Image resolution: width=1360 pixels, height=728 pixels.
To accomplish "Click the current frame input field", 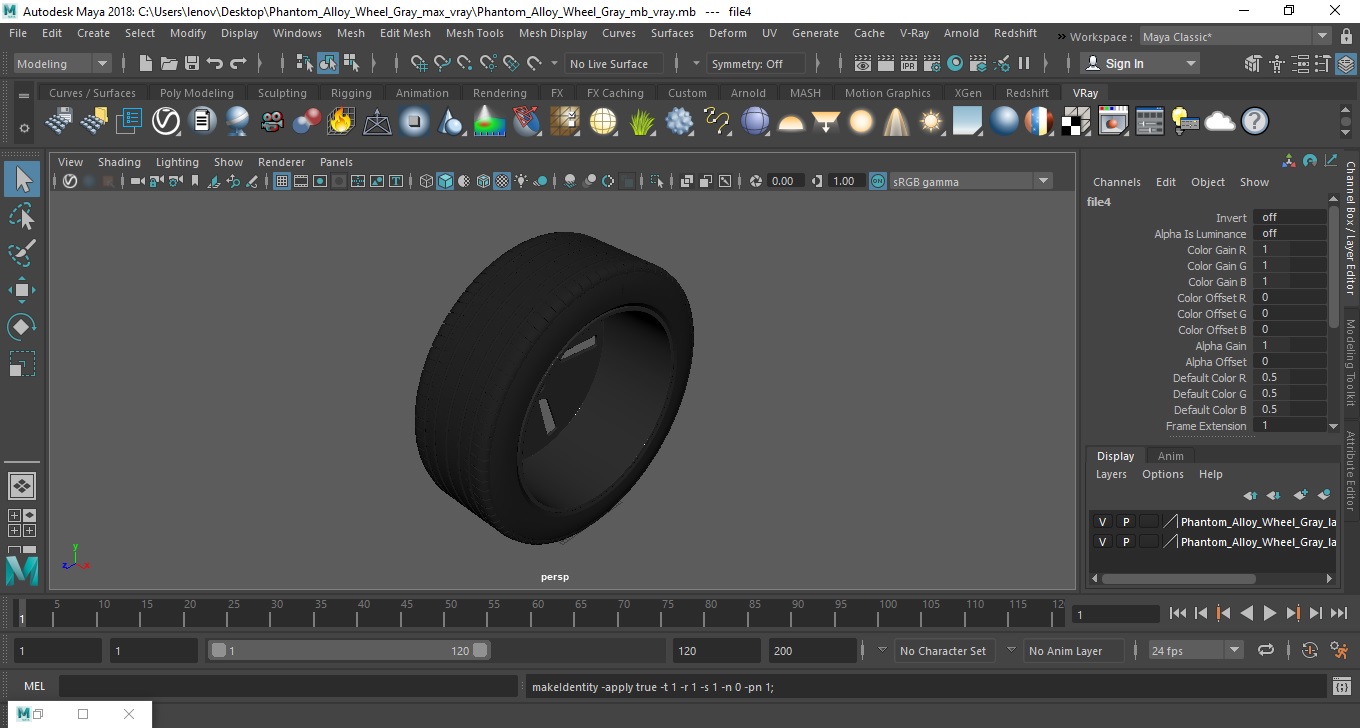I will pyautogui.click(x=1115, y=614).
